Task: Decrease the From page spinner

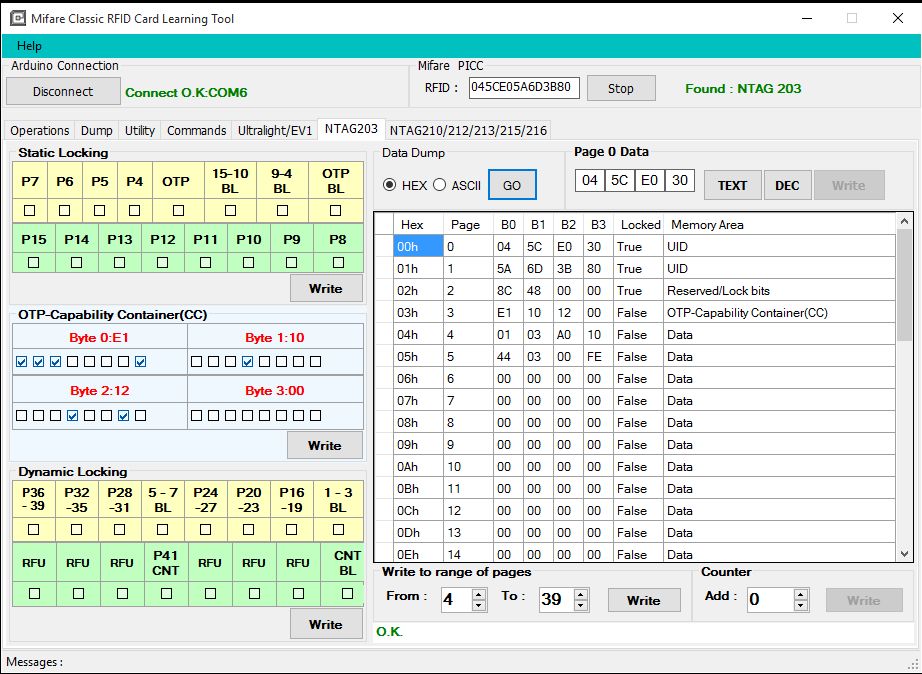Action: pyautogui.click(x=479, y=606)
